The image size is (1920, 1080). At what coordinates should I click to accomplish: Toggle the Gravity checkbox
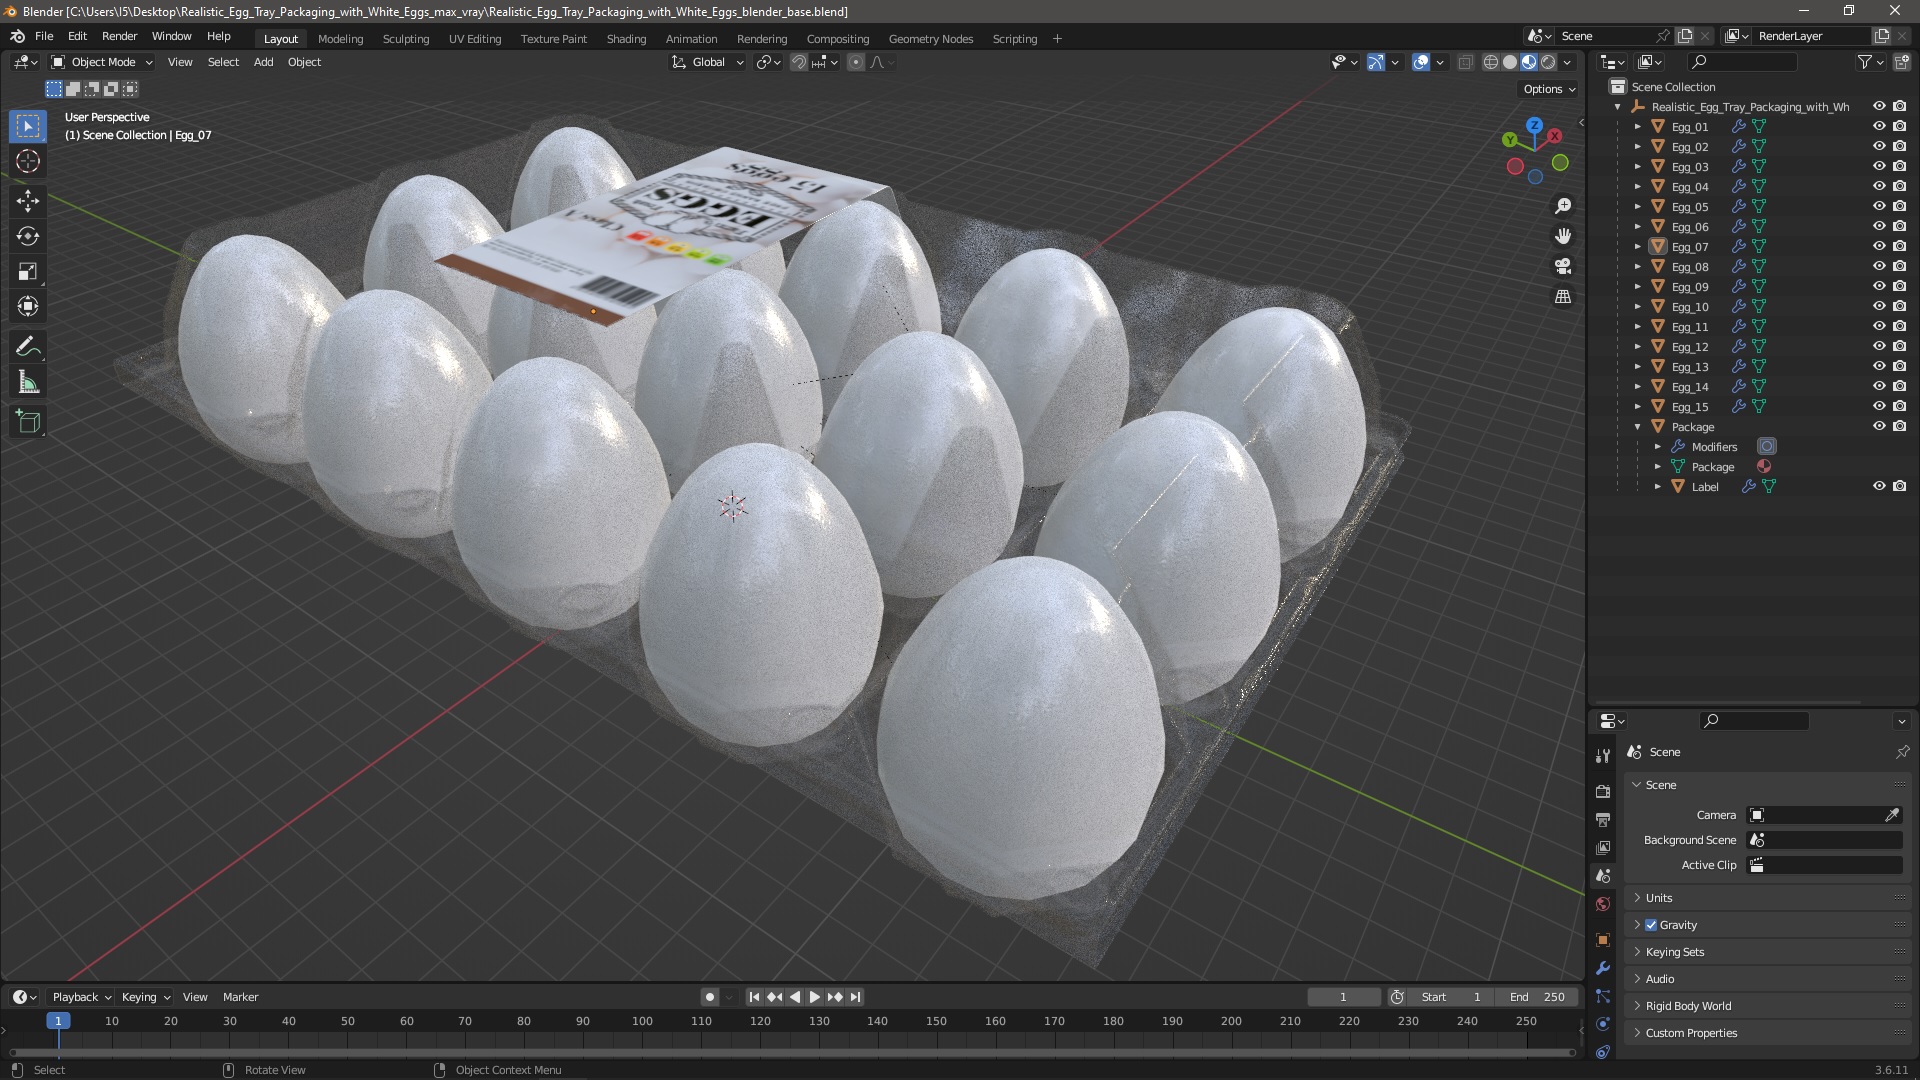pos(1651,925)
